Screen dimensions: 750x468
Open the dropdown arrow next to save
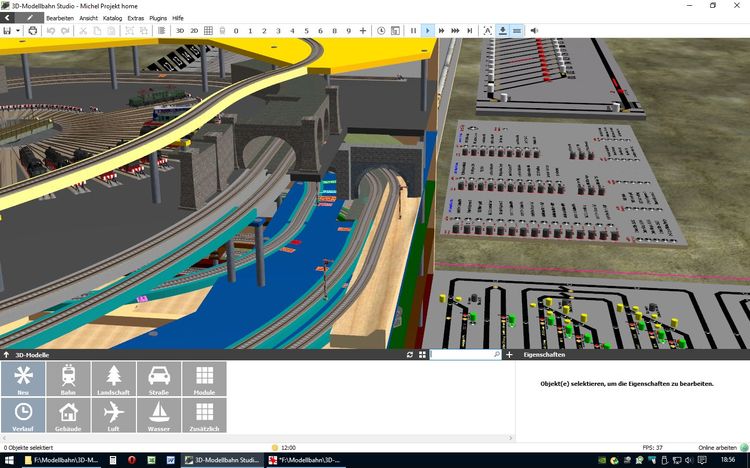18,31
